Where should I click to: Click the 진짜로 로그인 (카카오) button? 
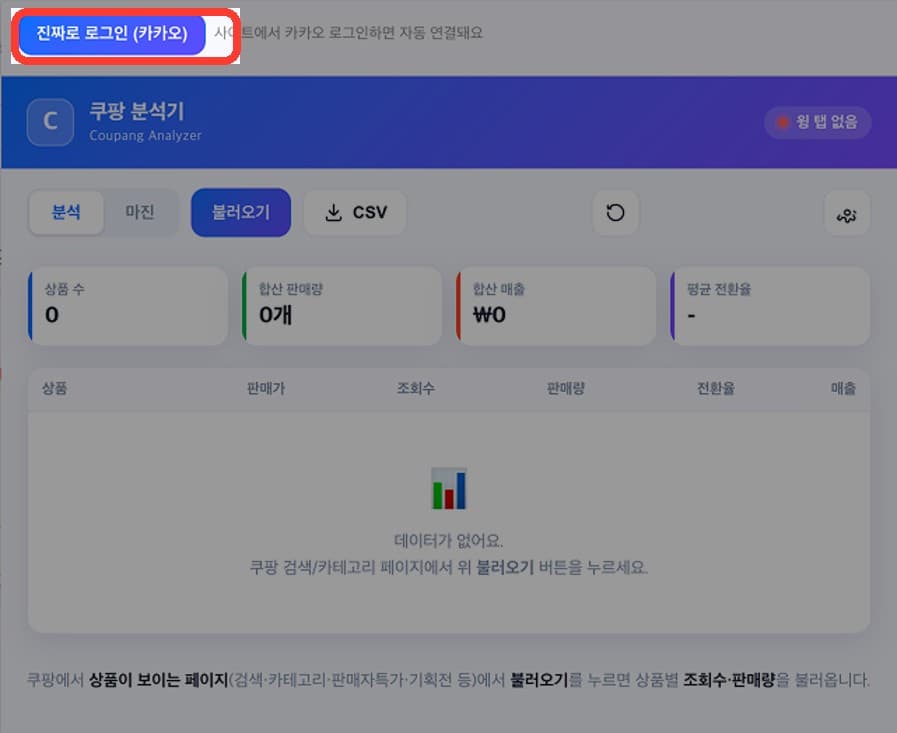tap(112, 34)
